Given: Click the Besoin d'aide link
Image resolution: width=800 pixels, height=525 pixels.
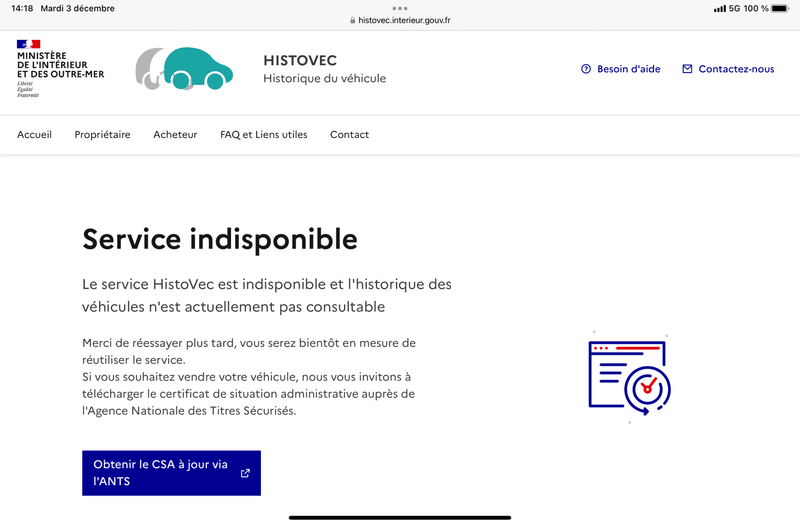Looking at the screenshot, I should coord(621,69).
